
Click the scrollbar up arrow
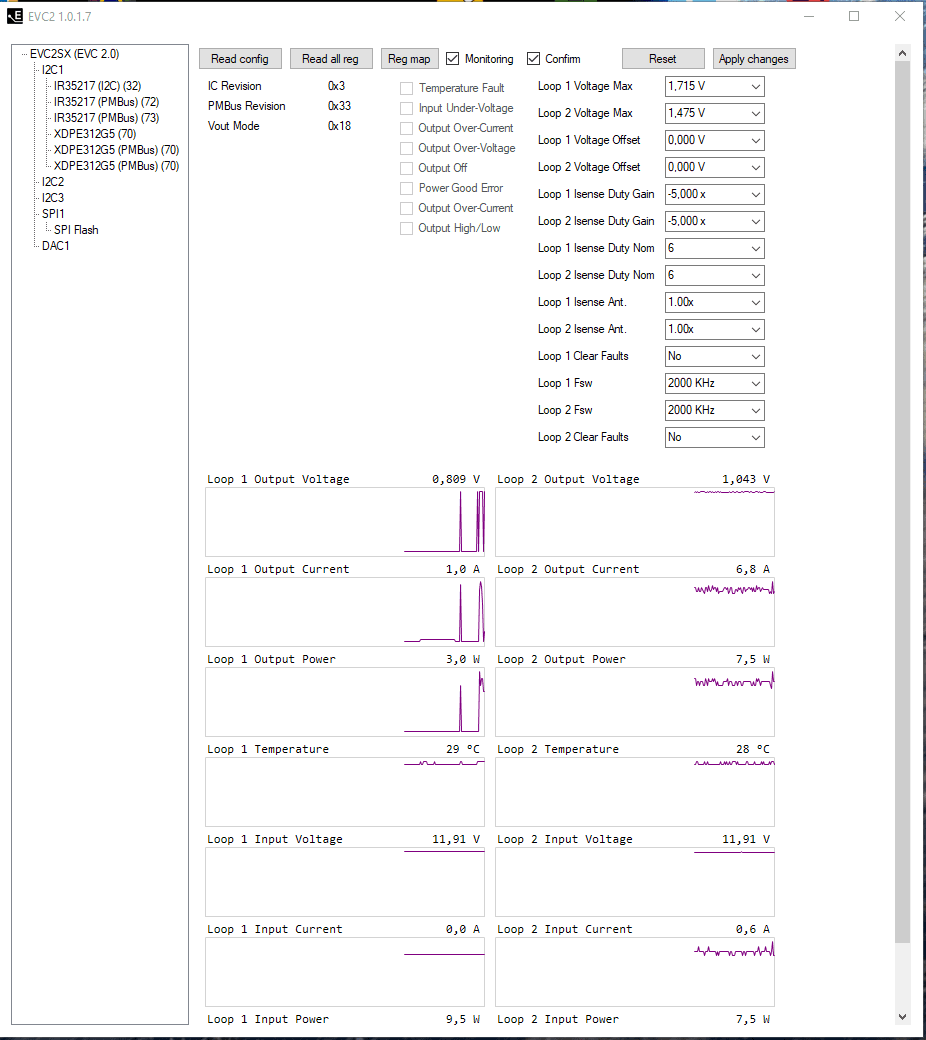click(902, 53)
